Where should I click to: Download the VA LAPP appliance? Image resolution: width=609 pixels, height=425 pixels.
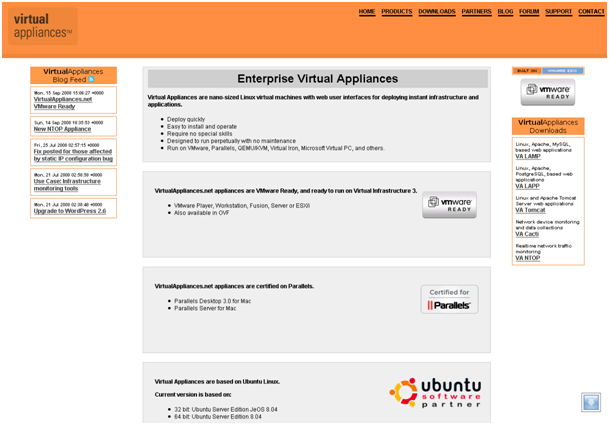coord(527,186)
